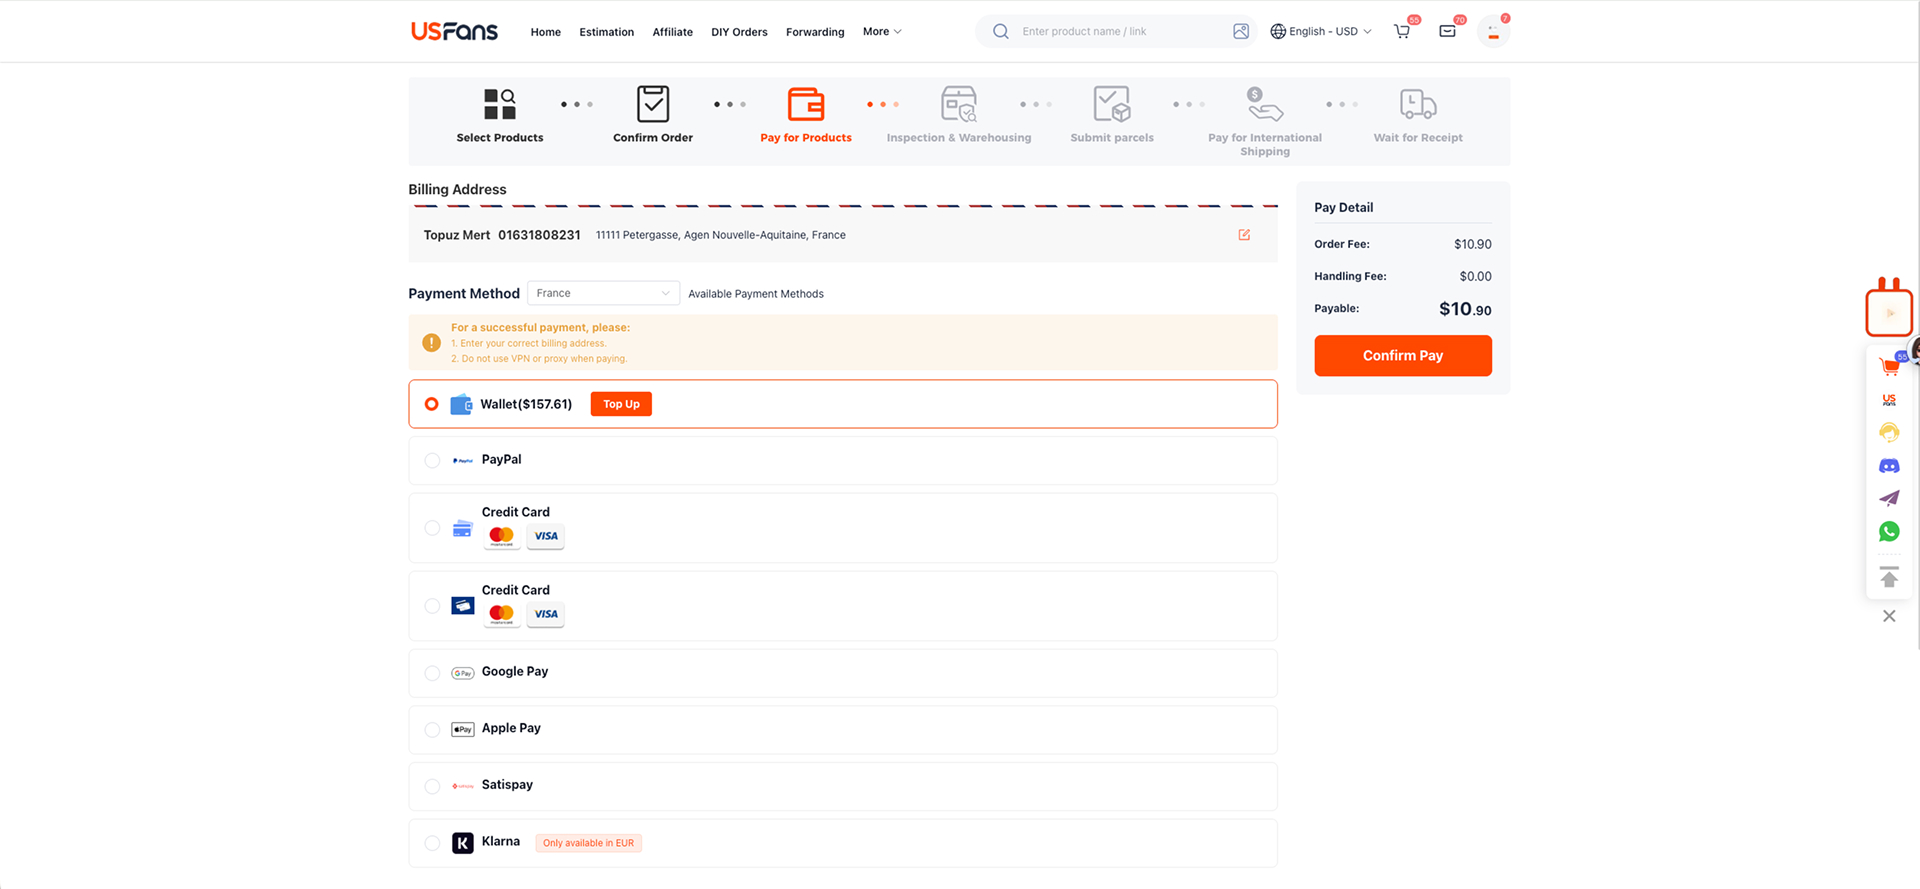The height and width of the screenshot is (889, 1920).
Task: Open customer service headset icon
Action: [x=1889, y=432]
